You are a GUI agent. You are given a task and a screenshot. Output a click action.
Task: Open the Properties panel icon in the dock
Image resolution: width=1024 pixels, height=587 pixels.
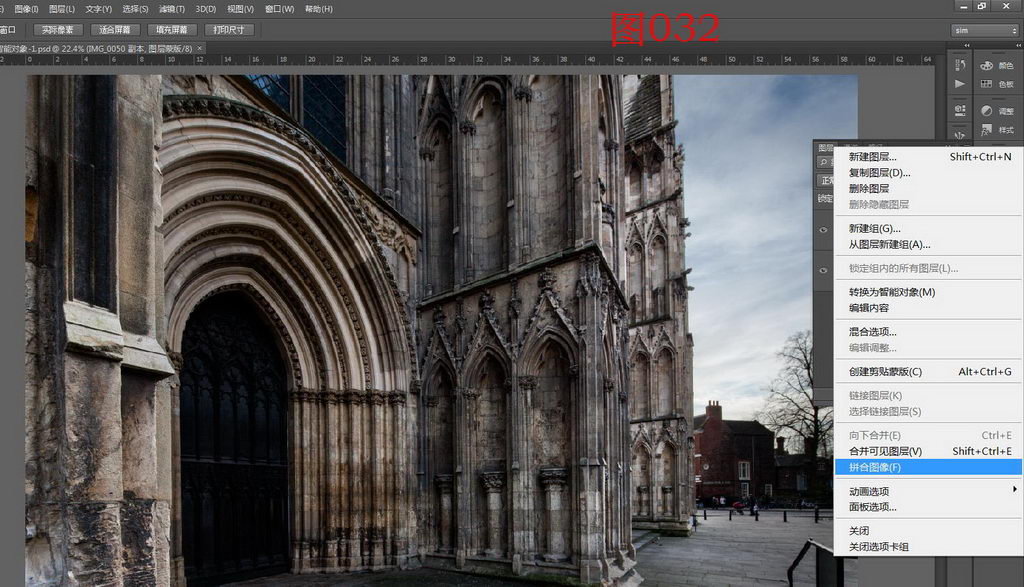tap(960, 110)
